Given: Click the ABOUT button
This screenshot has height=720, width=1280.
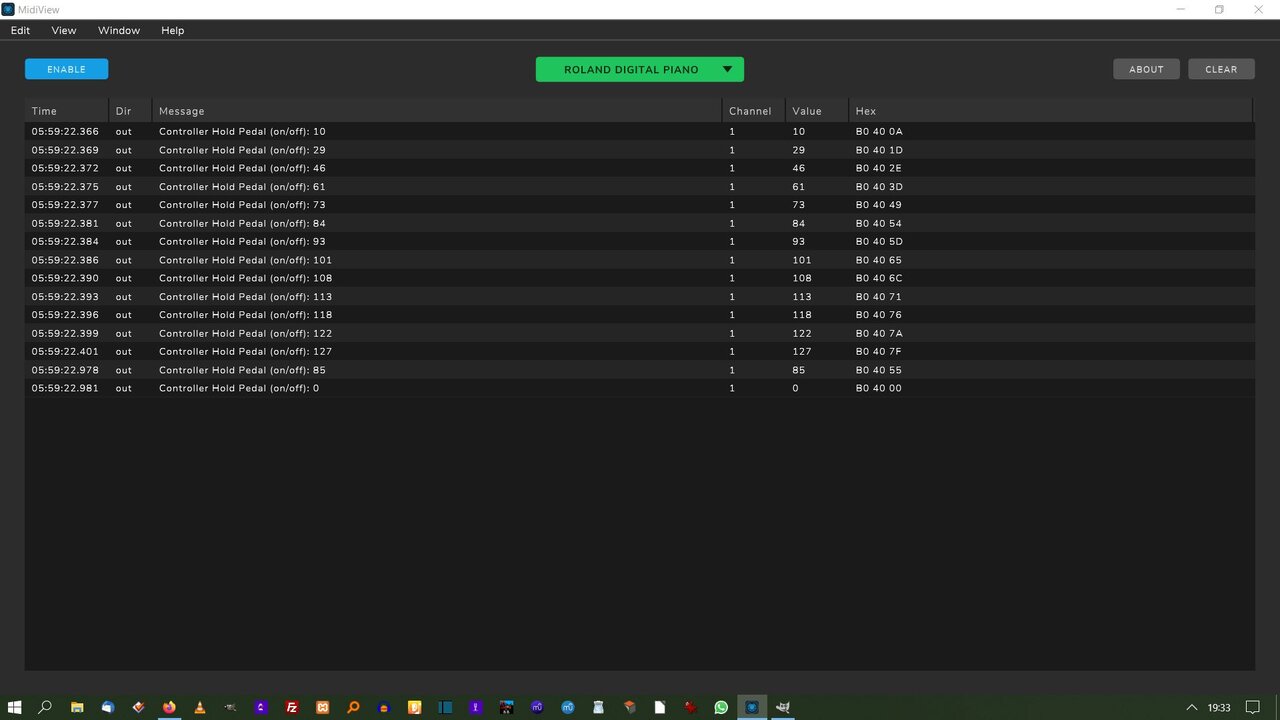Looking at the screenshot, I should 1146,69.
